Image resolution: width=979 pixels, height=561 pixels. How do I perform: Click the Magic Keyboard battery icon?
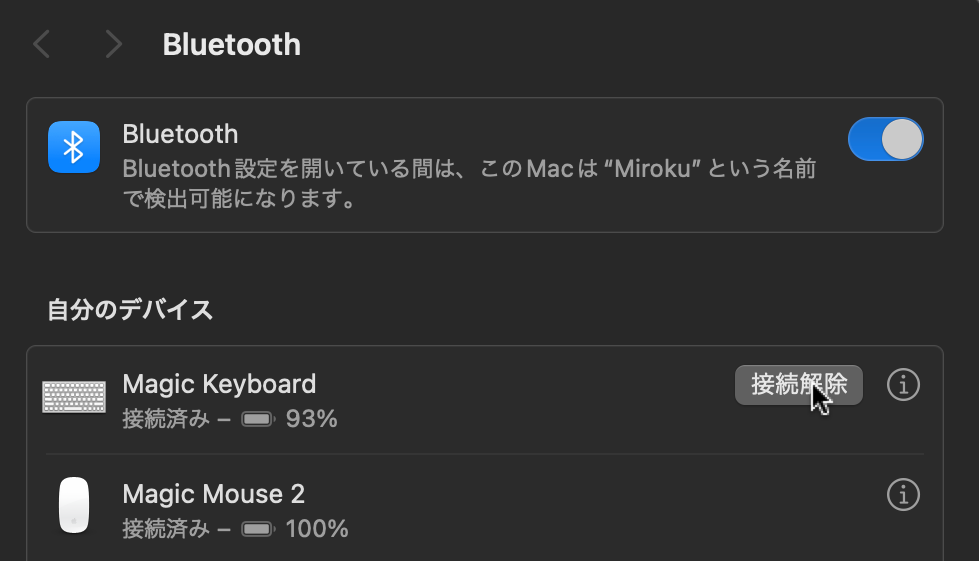257,419
